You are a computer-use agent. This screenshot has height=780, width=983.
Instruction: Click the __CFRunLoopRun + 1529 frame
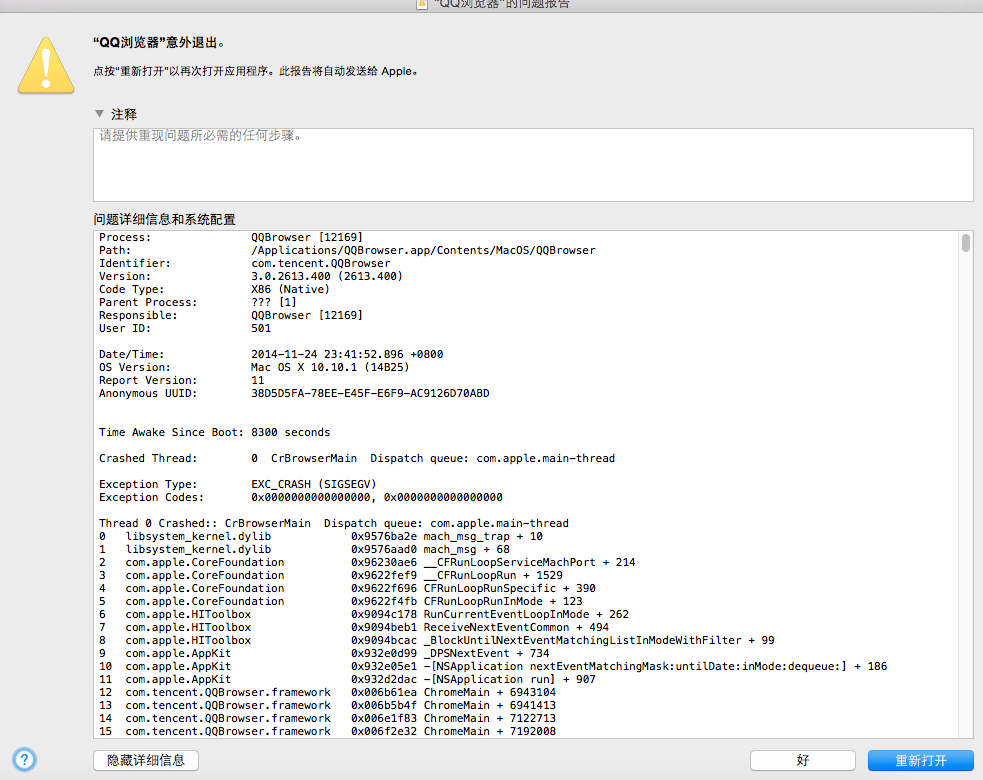tap(331, 575)
